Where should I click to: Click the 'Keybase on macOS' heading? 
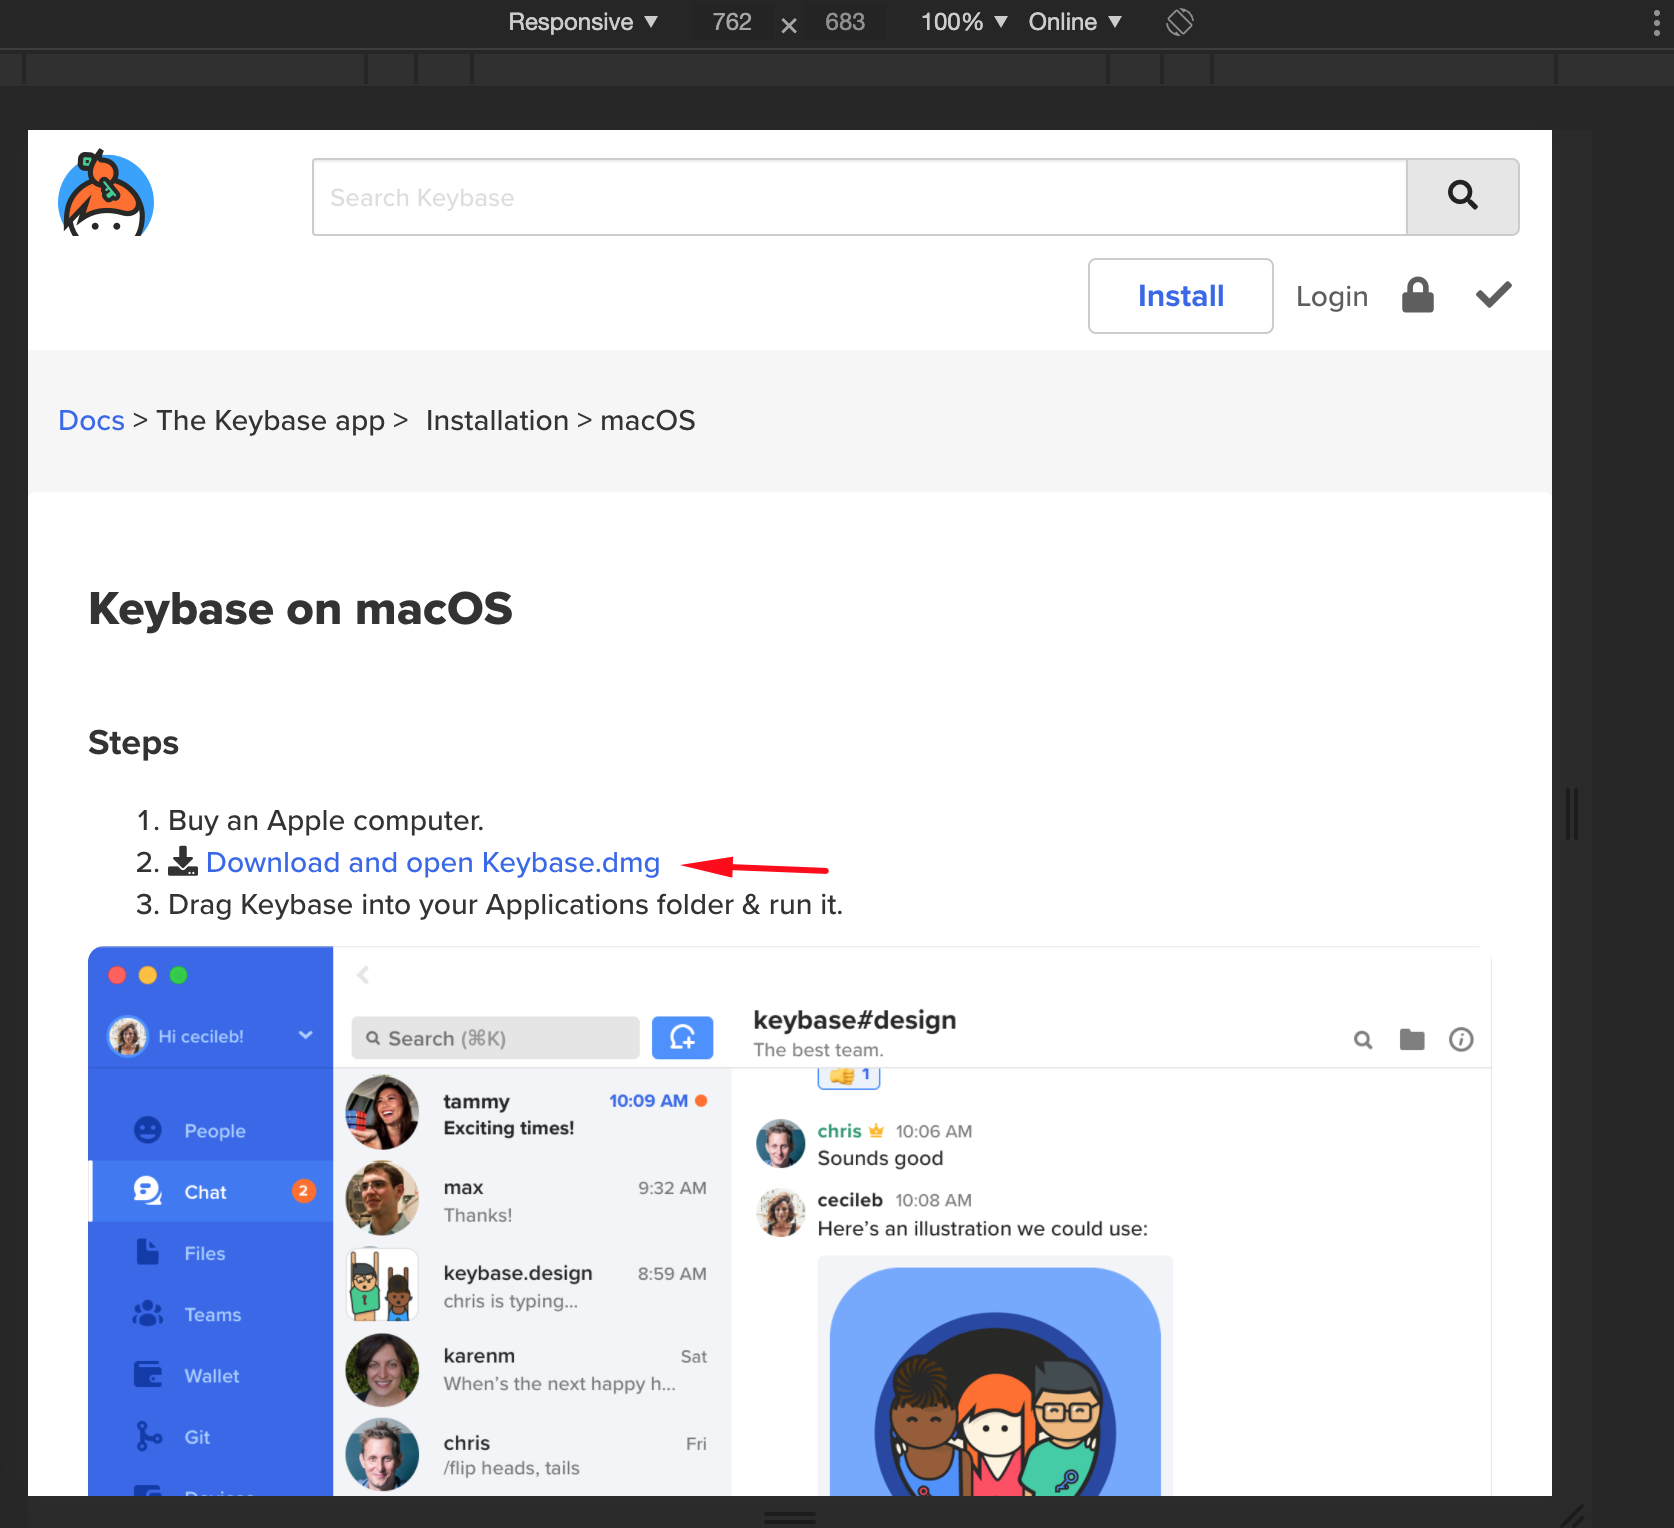[x=300, y=608]
